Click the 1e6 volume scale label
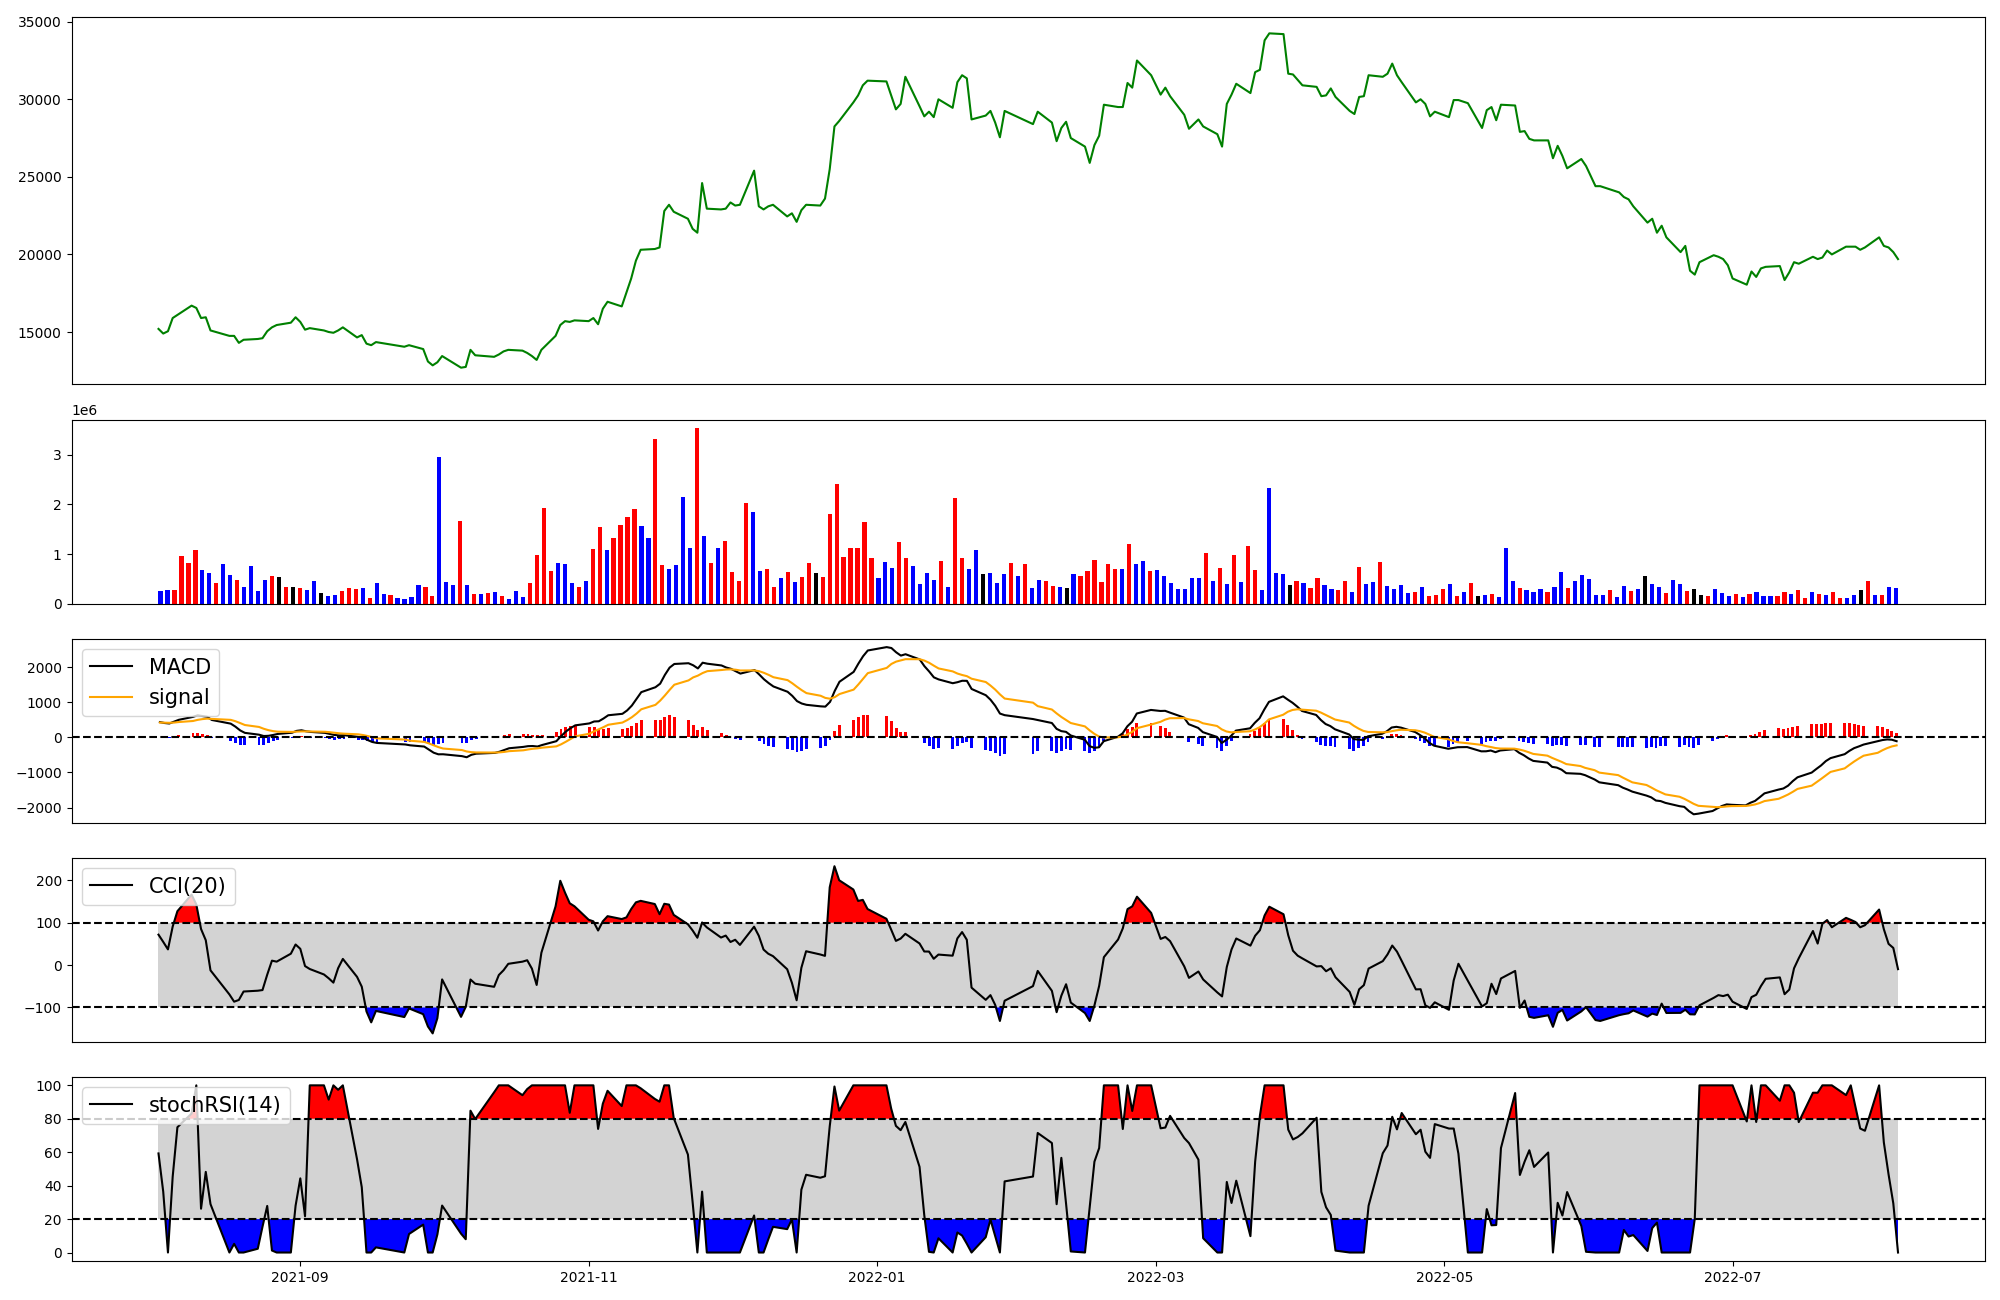The height and width of the screenshot is (1300, 2000). pyautogui.click(x=84, y=411)
